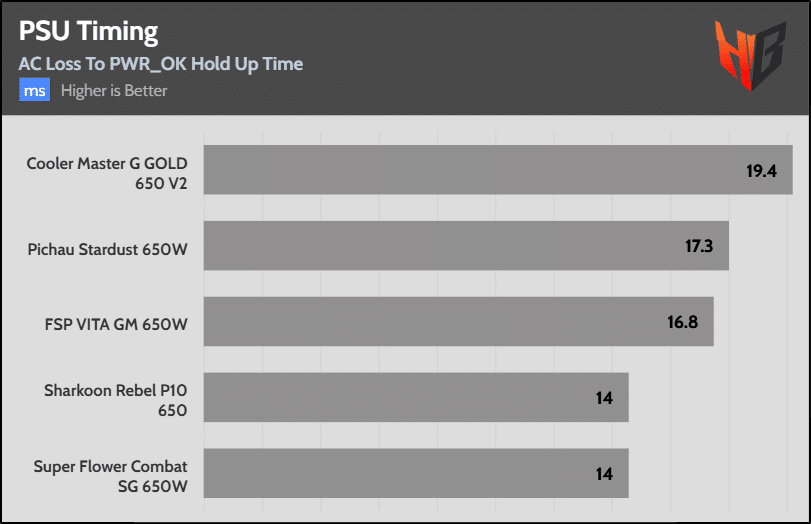Select the Sharkoon Rebel P10 650 bar
This screenshot has height=524, width=811.
point(416,397)
